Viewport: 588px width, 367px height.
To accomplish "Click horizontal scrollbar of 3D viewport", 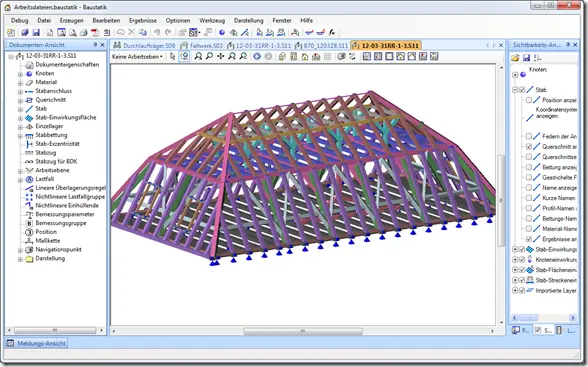I will point(303,331).
